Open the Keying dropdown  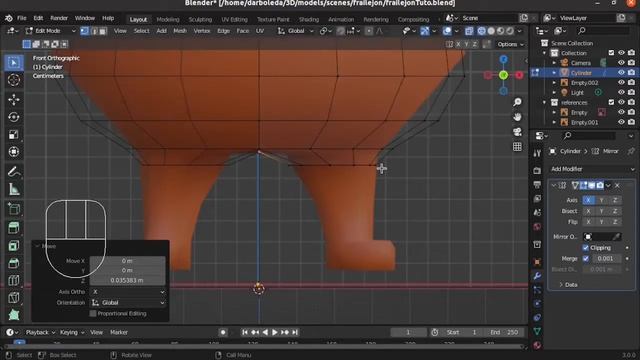[x=71, y=332]
